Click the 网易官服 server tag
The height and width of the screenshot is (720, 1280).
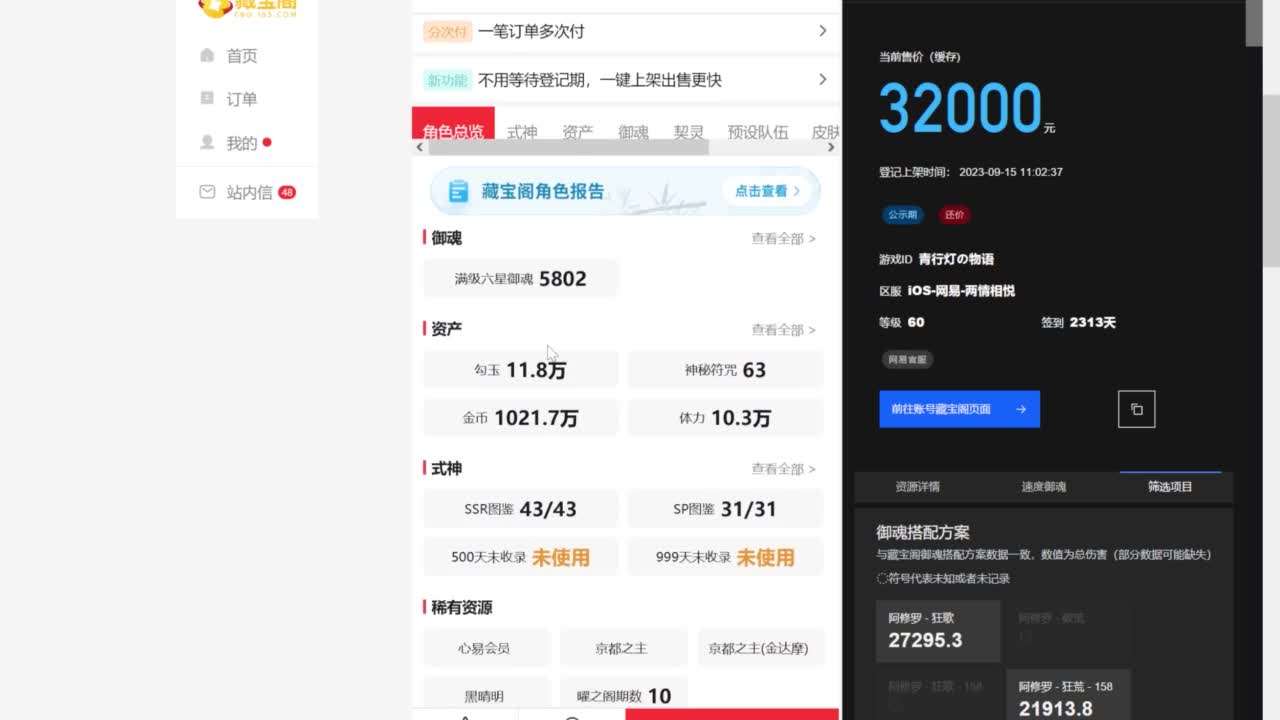[x=907, y=359]
